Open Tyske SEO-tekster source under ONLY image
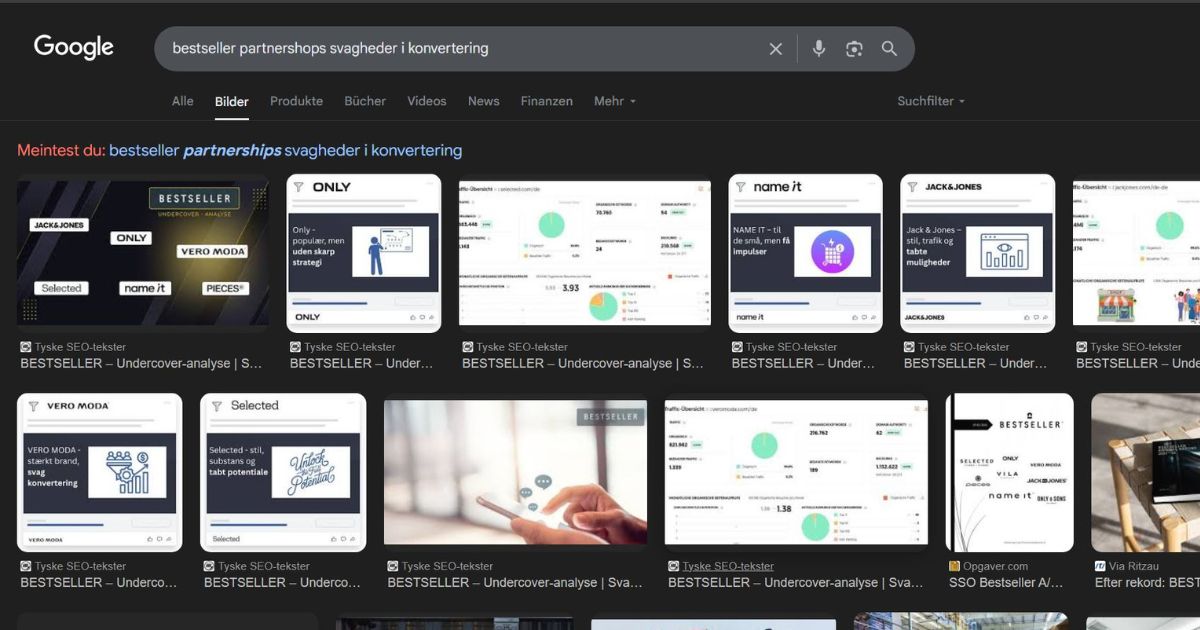The height and width of the screenshot is (630, 1200). point(350,347)
